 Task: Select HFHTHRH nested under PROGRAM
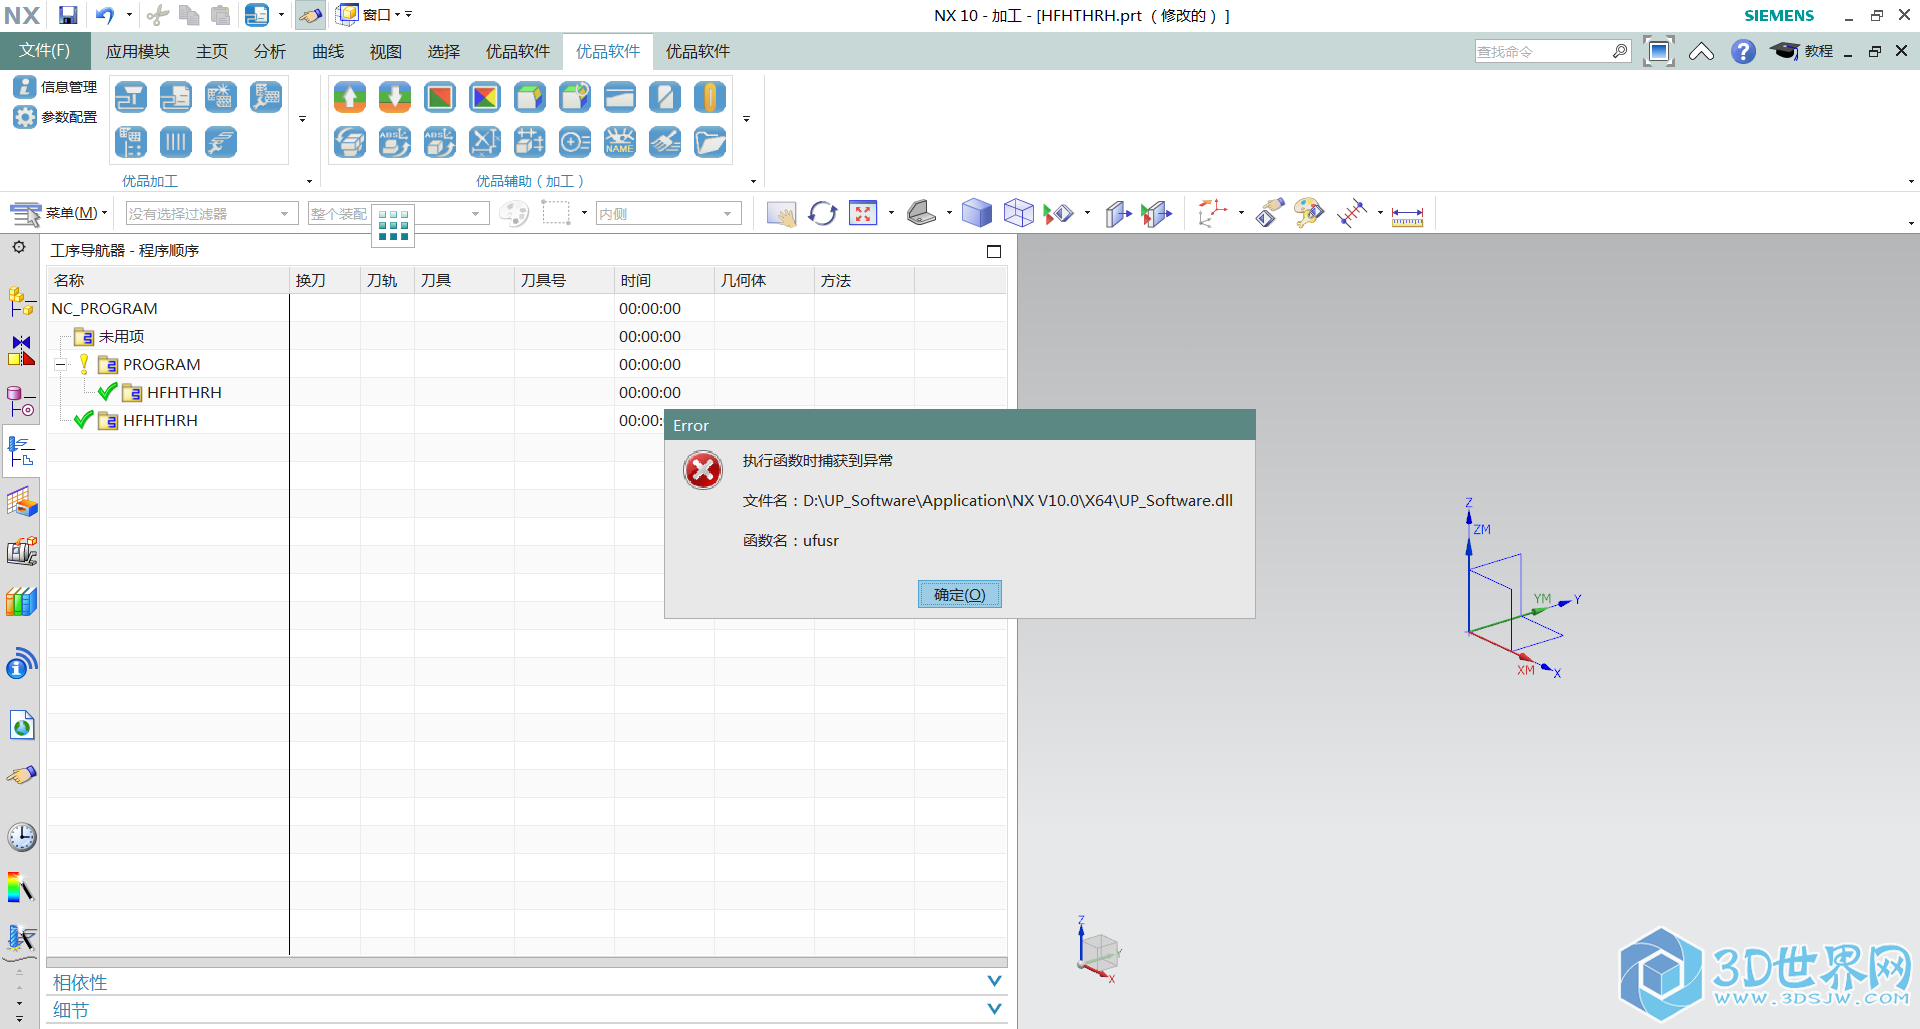(x=184, y=393)
